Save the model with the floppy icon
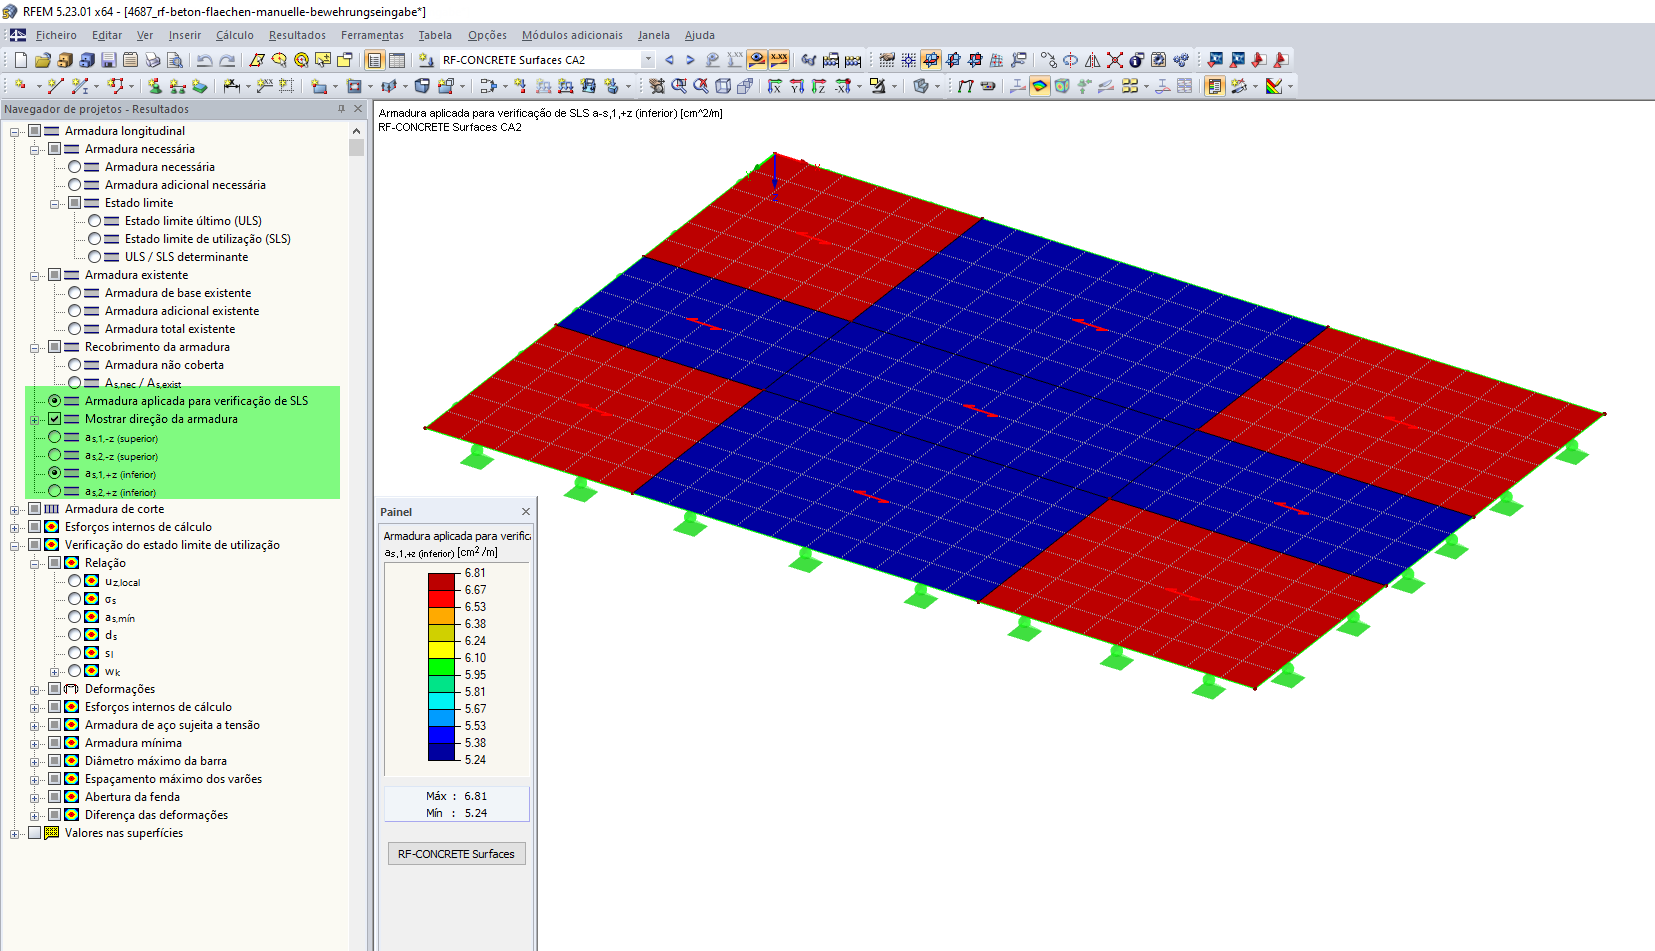This screenshot has width=1655, height=951. click(108, 60)
